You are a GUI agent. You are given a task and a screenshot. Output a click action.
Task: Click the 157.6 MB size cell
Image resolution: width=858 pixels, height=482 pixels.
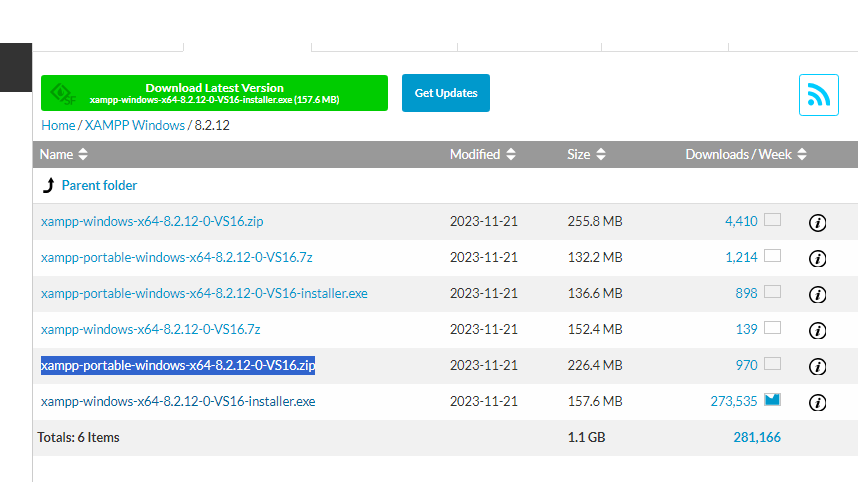[595, 402]
